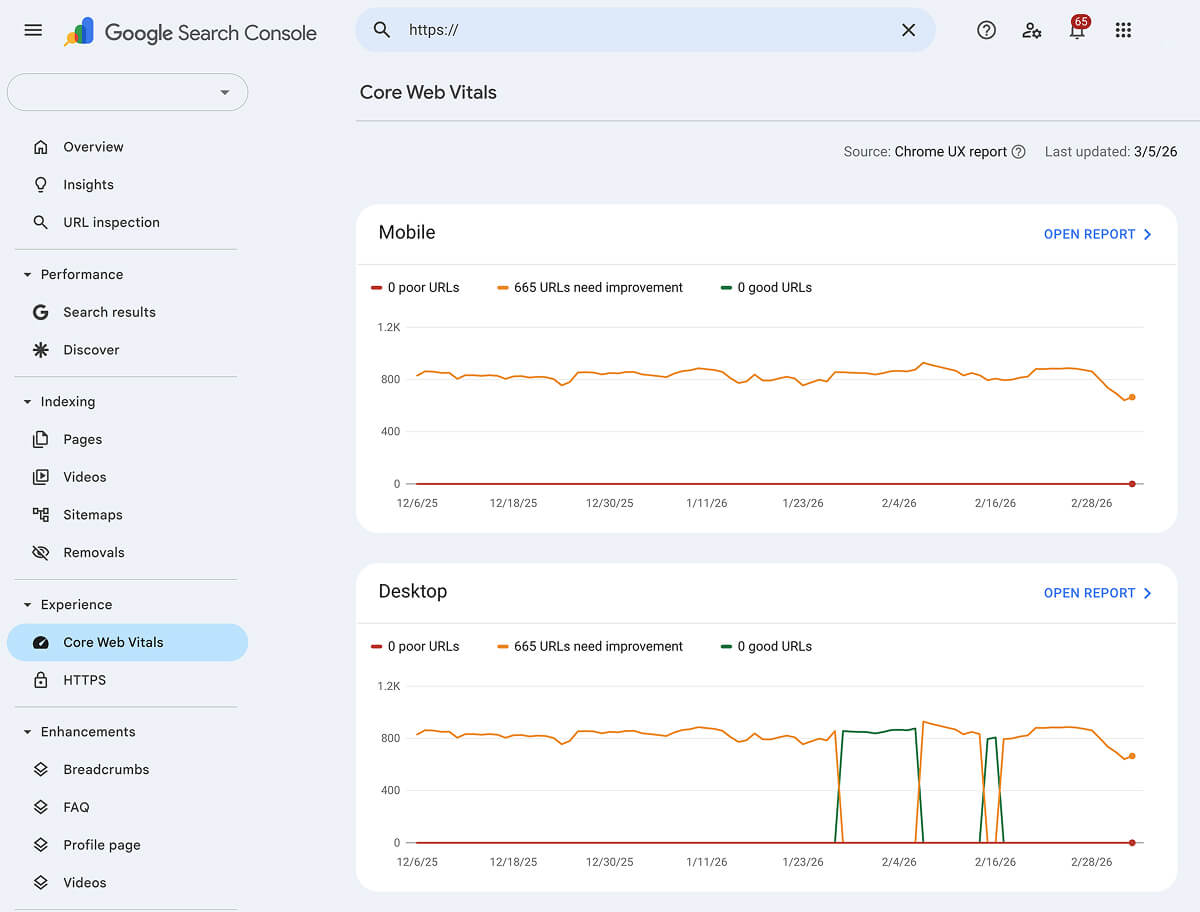This screenshot has height=912, width=1200.
Task: Click the FAQ layers icon
Action: click(x=41, y=807)
